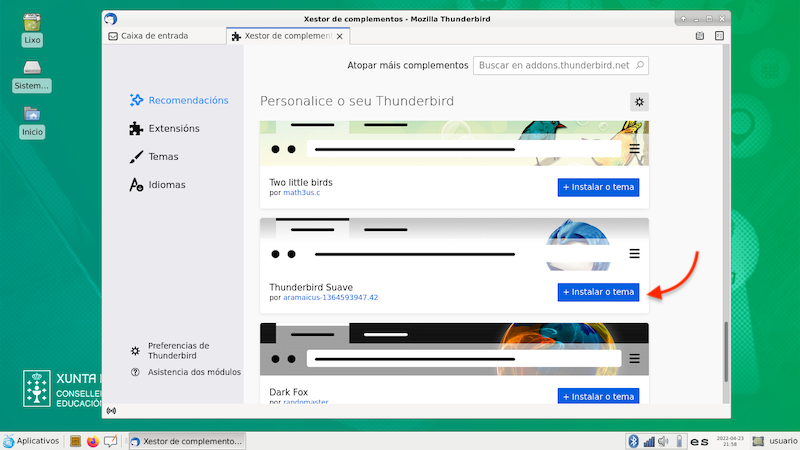
Task: Open the Idiomas category
Action: pyautogui.click(x=157, y=185)
